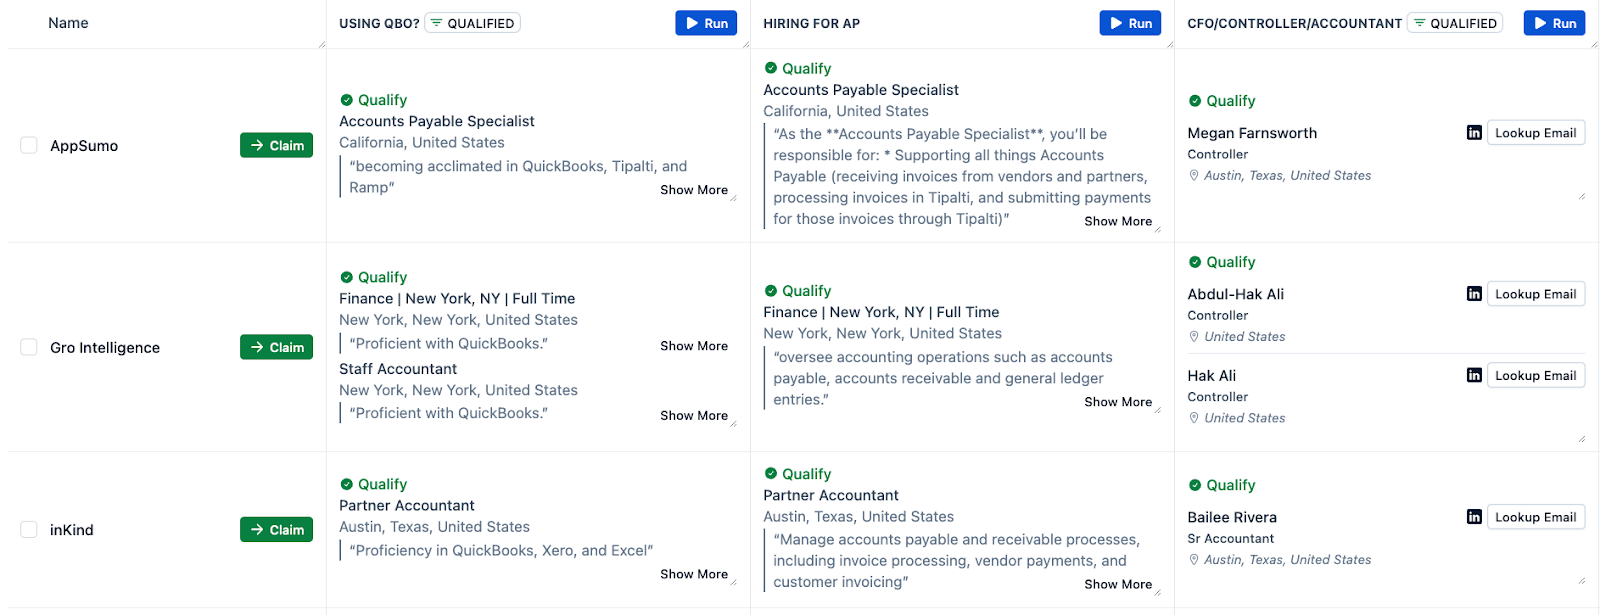Click location pin icon under Abdul-Hak Ali
Screen dimensions: 1600x615
[1194, 337]
